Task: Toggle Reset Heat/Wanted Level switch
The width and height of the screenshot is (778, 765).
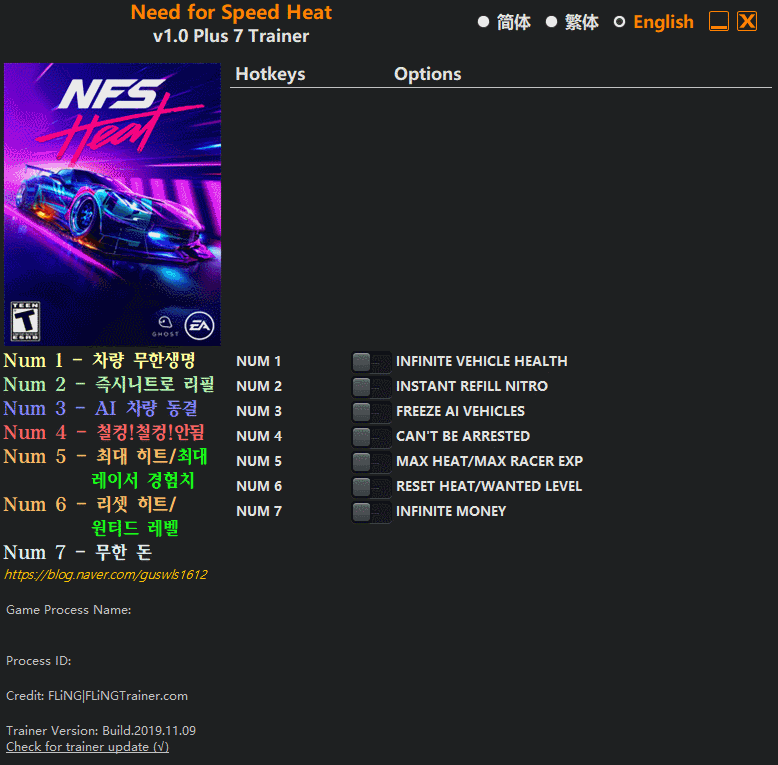Action: [x=371, y=487]
